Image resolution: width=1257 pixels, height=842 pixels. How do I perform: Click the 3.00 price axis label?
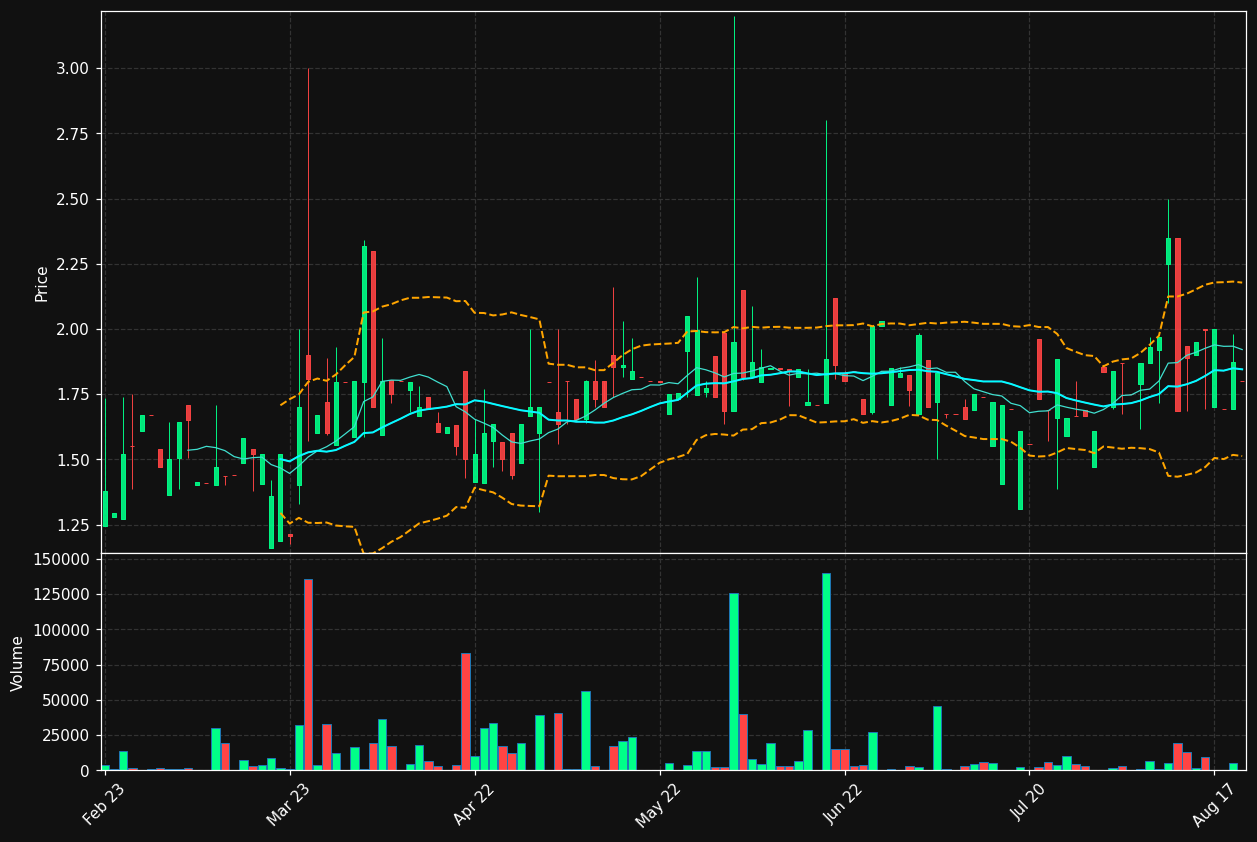[72, 68]
